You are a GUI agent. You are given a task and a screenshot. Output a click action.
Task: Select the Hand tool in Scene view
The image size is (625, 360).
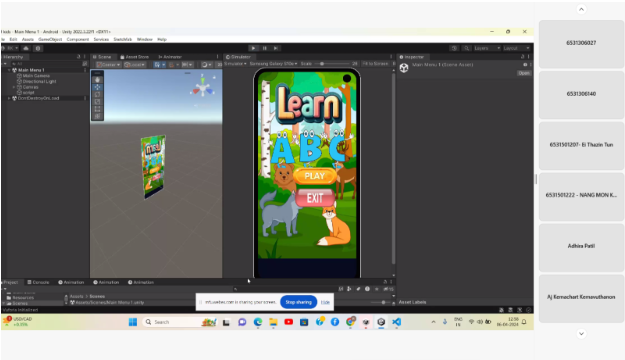pyautogui.click(x=97, y=80)
